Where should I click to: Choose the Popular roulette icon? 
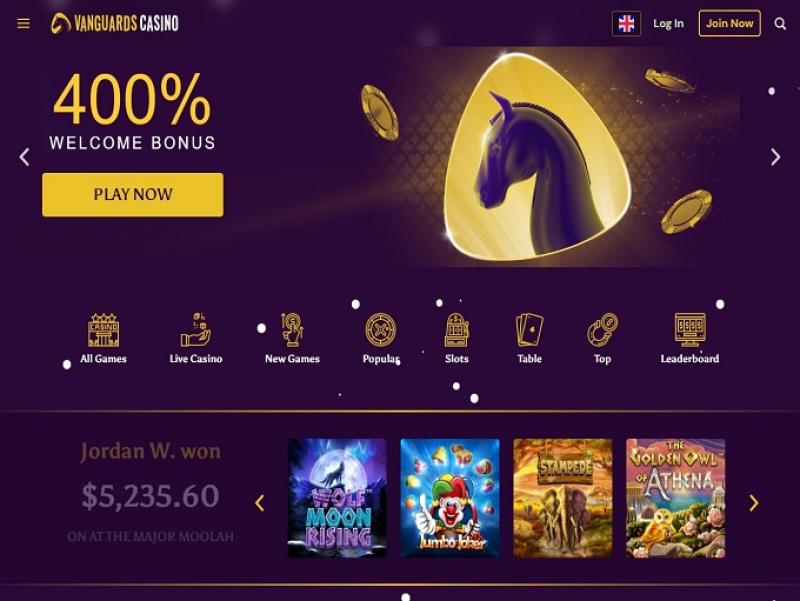pos(381,330)
